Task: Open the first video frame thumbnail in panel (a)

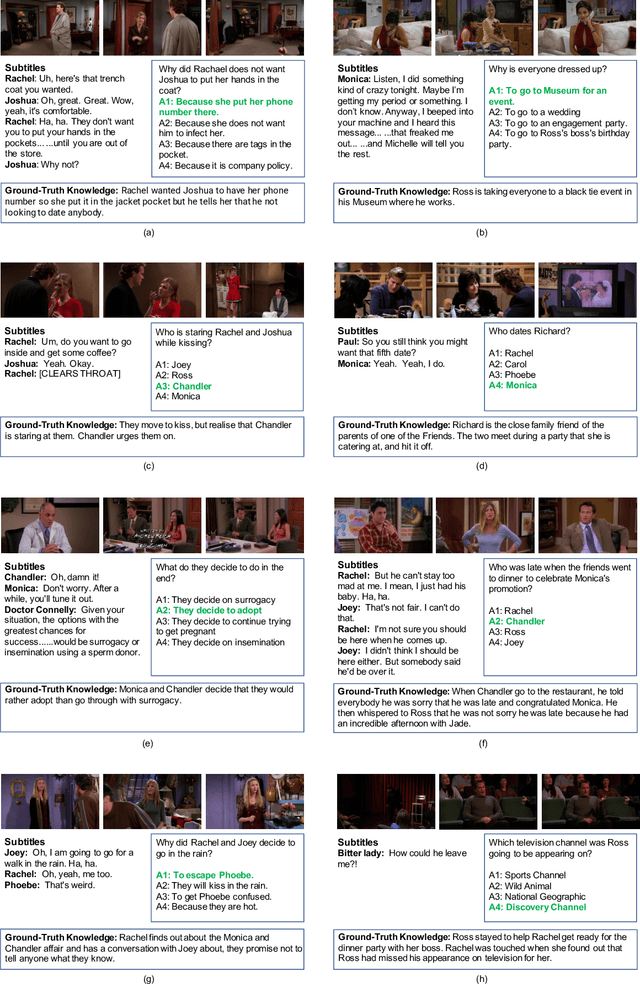Action: pos(50,28)
